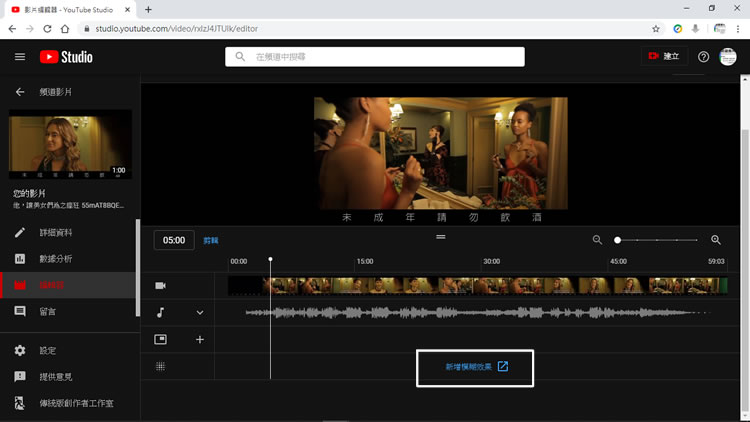
Task: Go back to channel videos arrow
Action: (20, 92)
